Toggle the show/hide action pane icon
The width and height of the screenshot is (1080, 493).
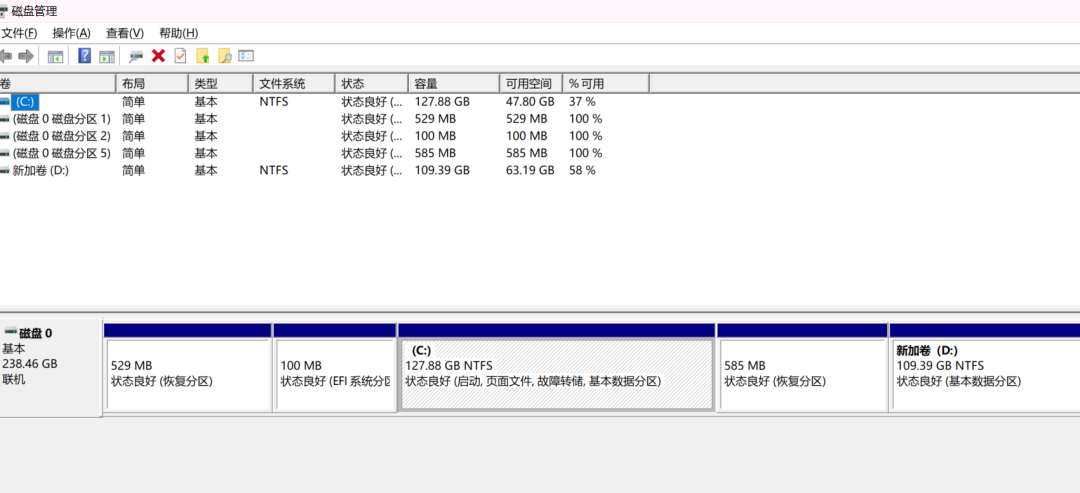coord(107,56)
